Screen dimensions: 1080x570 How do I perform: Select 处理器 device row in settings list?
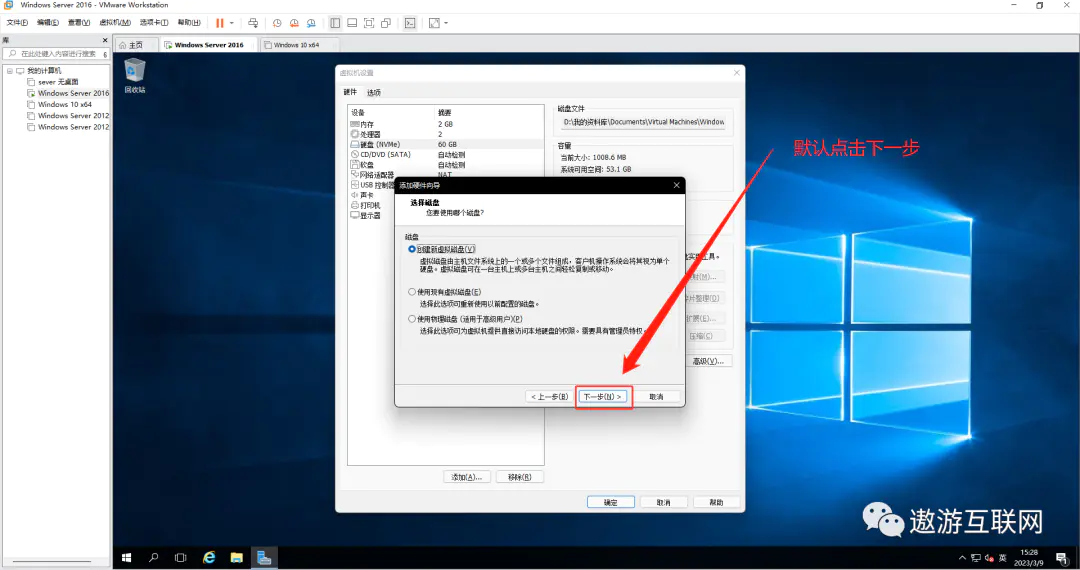click(x=446, y=134)
